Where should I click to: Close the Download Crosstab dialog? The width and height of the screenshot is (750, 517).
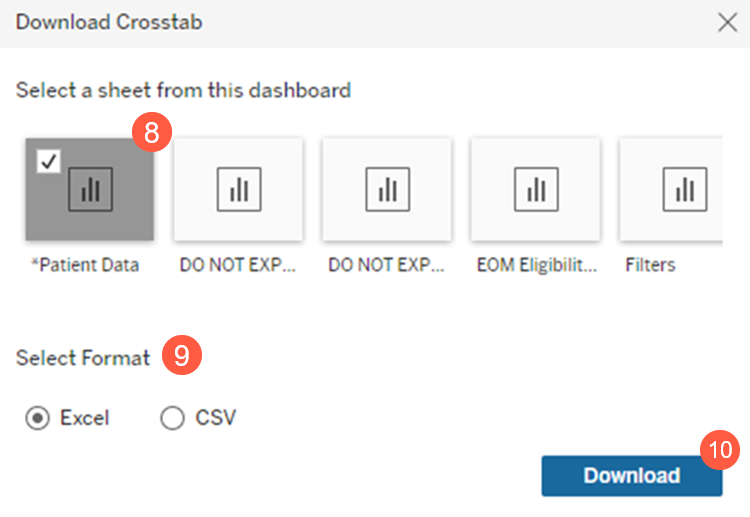727,23
